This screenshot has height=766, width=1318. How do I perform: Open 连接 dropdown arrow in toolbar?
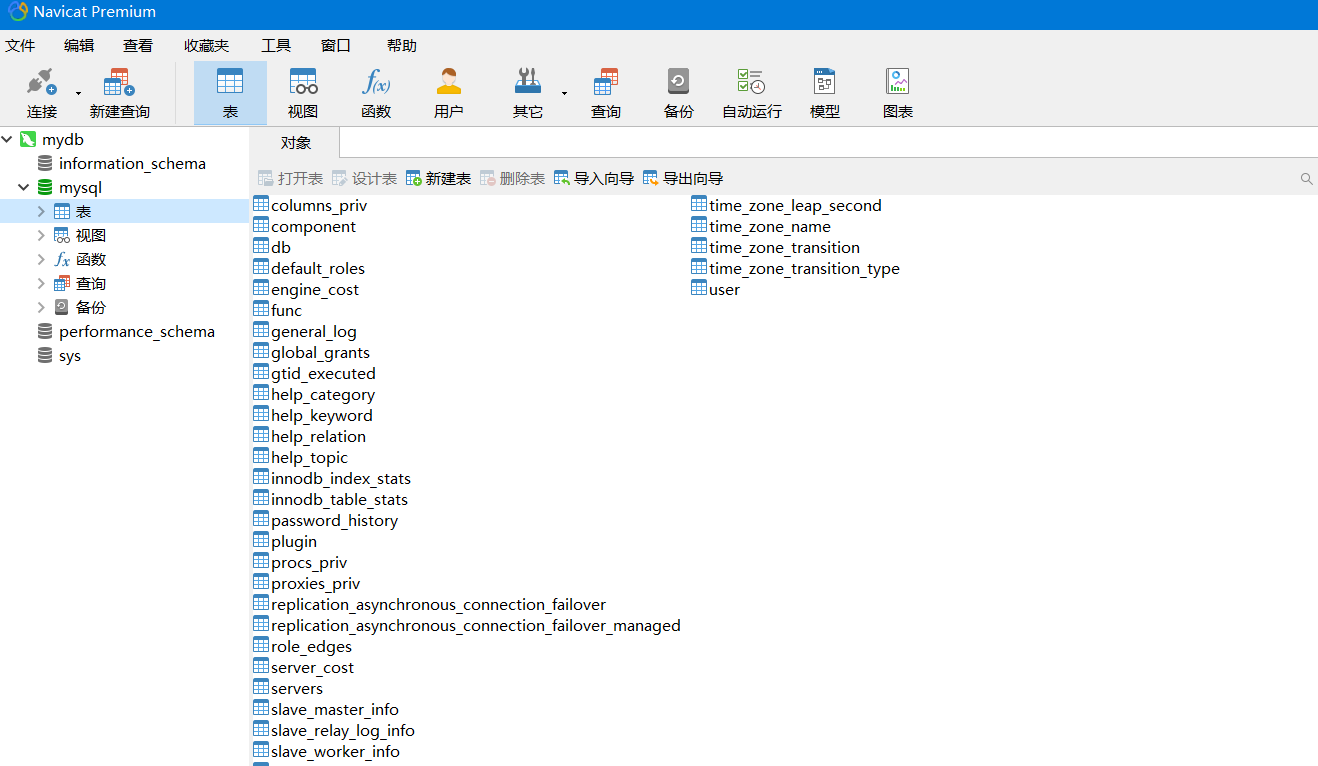[x=78, y=94]
